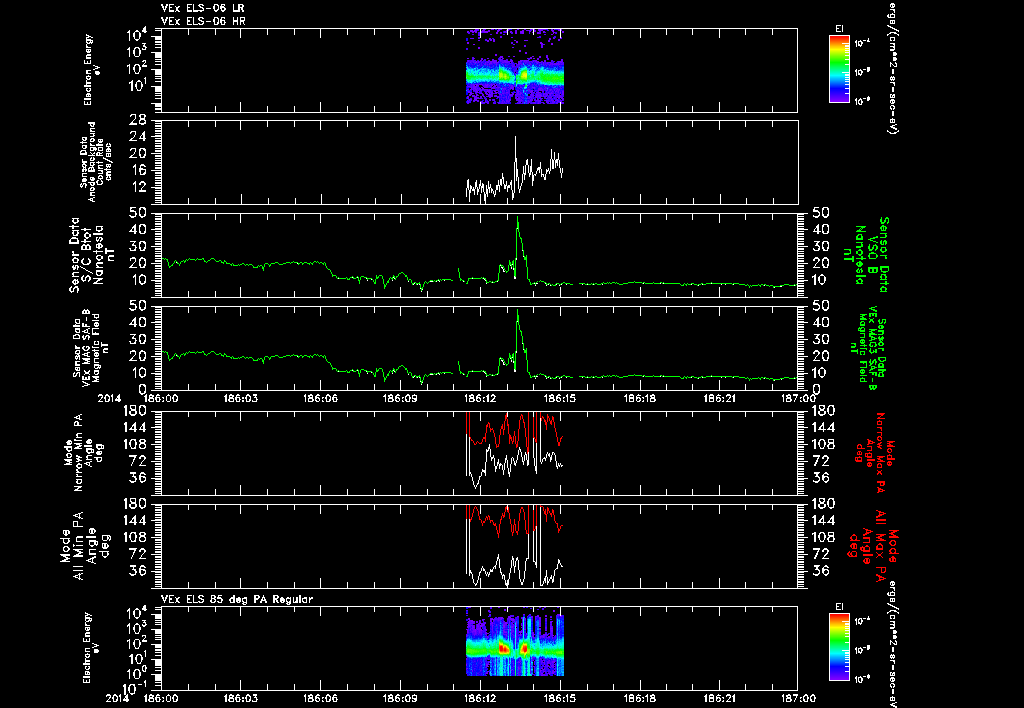Viewport: 1024px width, 708px height.
Task: Click the red 'Mode Narrow Max PA Angle' label
Action: [874, 452]
